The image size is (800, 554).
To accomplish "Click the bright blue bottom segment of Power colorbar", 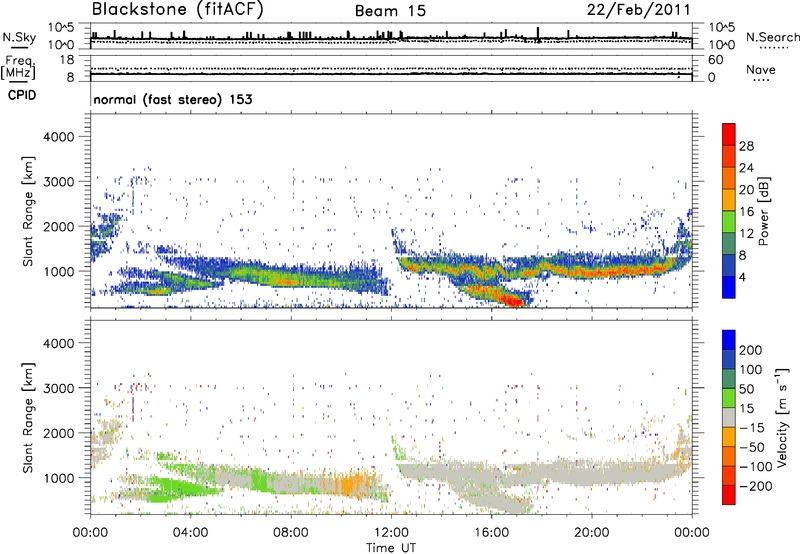I will click(x=729, y=287).
